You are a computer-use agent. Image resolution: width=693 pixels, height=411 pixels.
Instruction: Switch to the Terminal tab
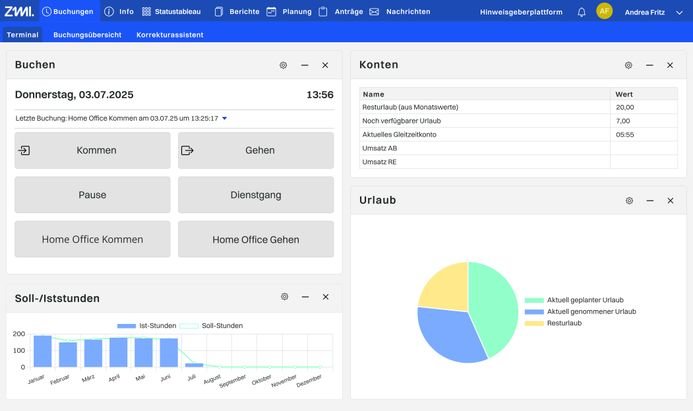pos(23,34)
